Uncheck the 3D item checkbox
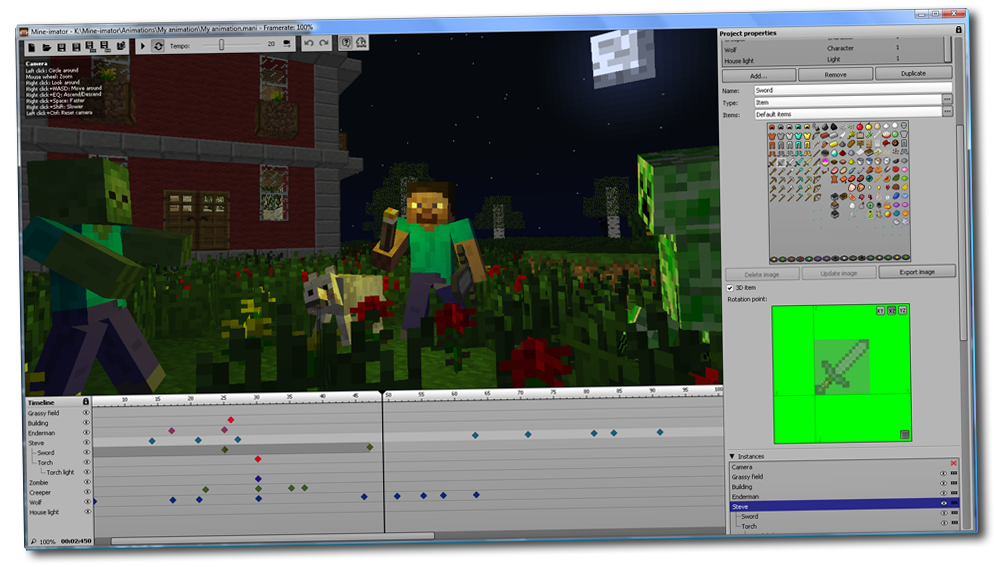The width and height of the screenshot is (996, 567). (729, 288)
